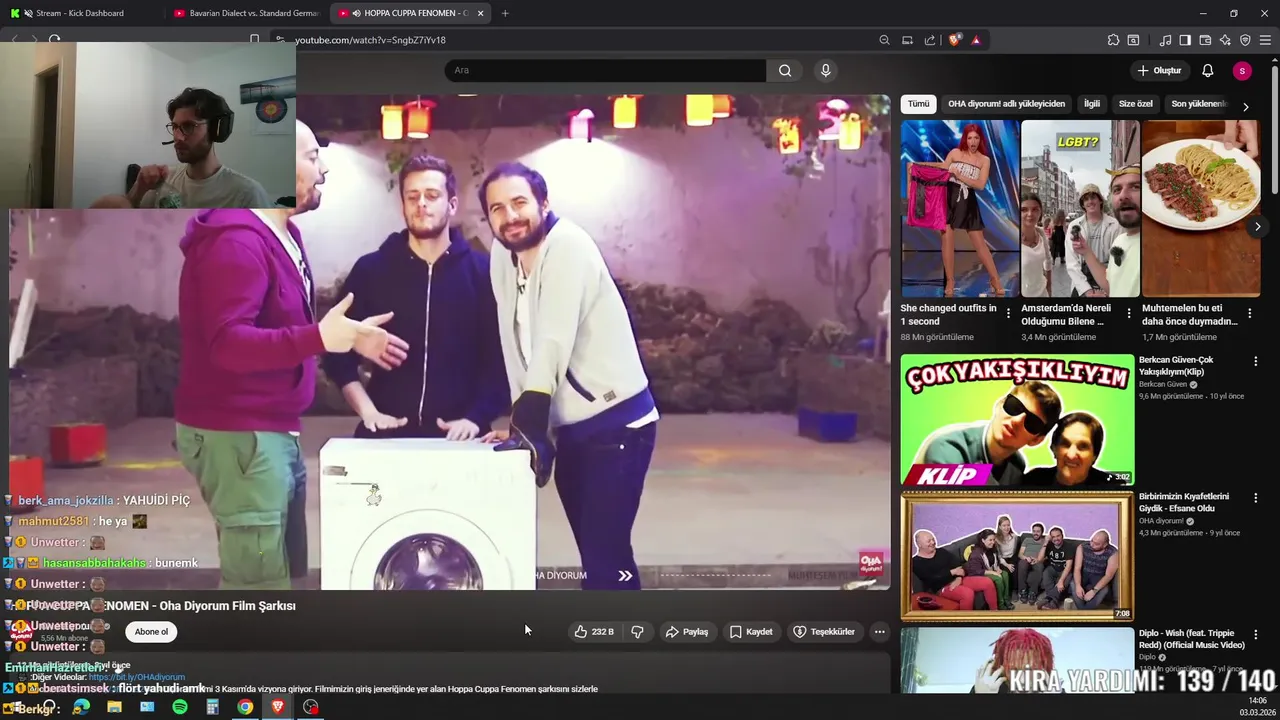Screen dimensions: 1280x720
Task: Open options for Diplo Wish video
Action: 1255,635
